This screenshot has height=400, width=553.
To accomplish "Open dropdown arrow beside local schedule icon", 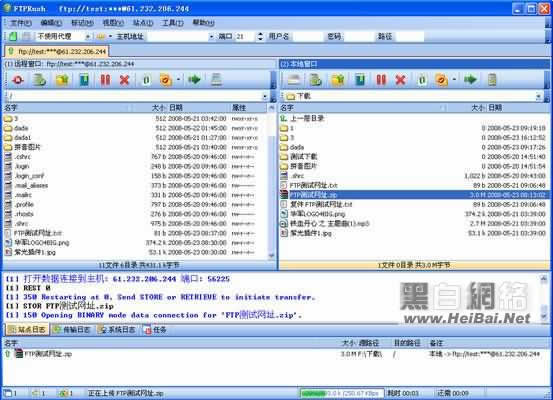I will (454, 80).
